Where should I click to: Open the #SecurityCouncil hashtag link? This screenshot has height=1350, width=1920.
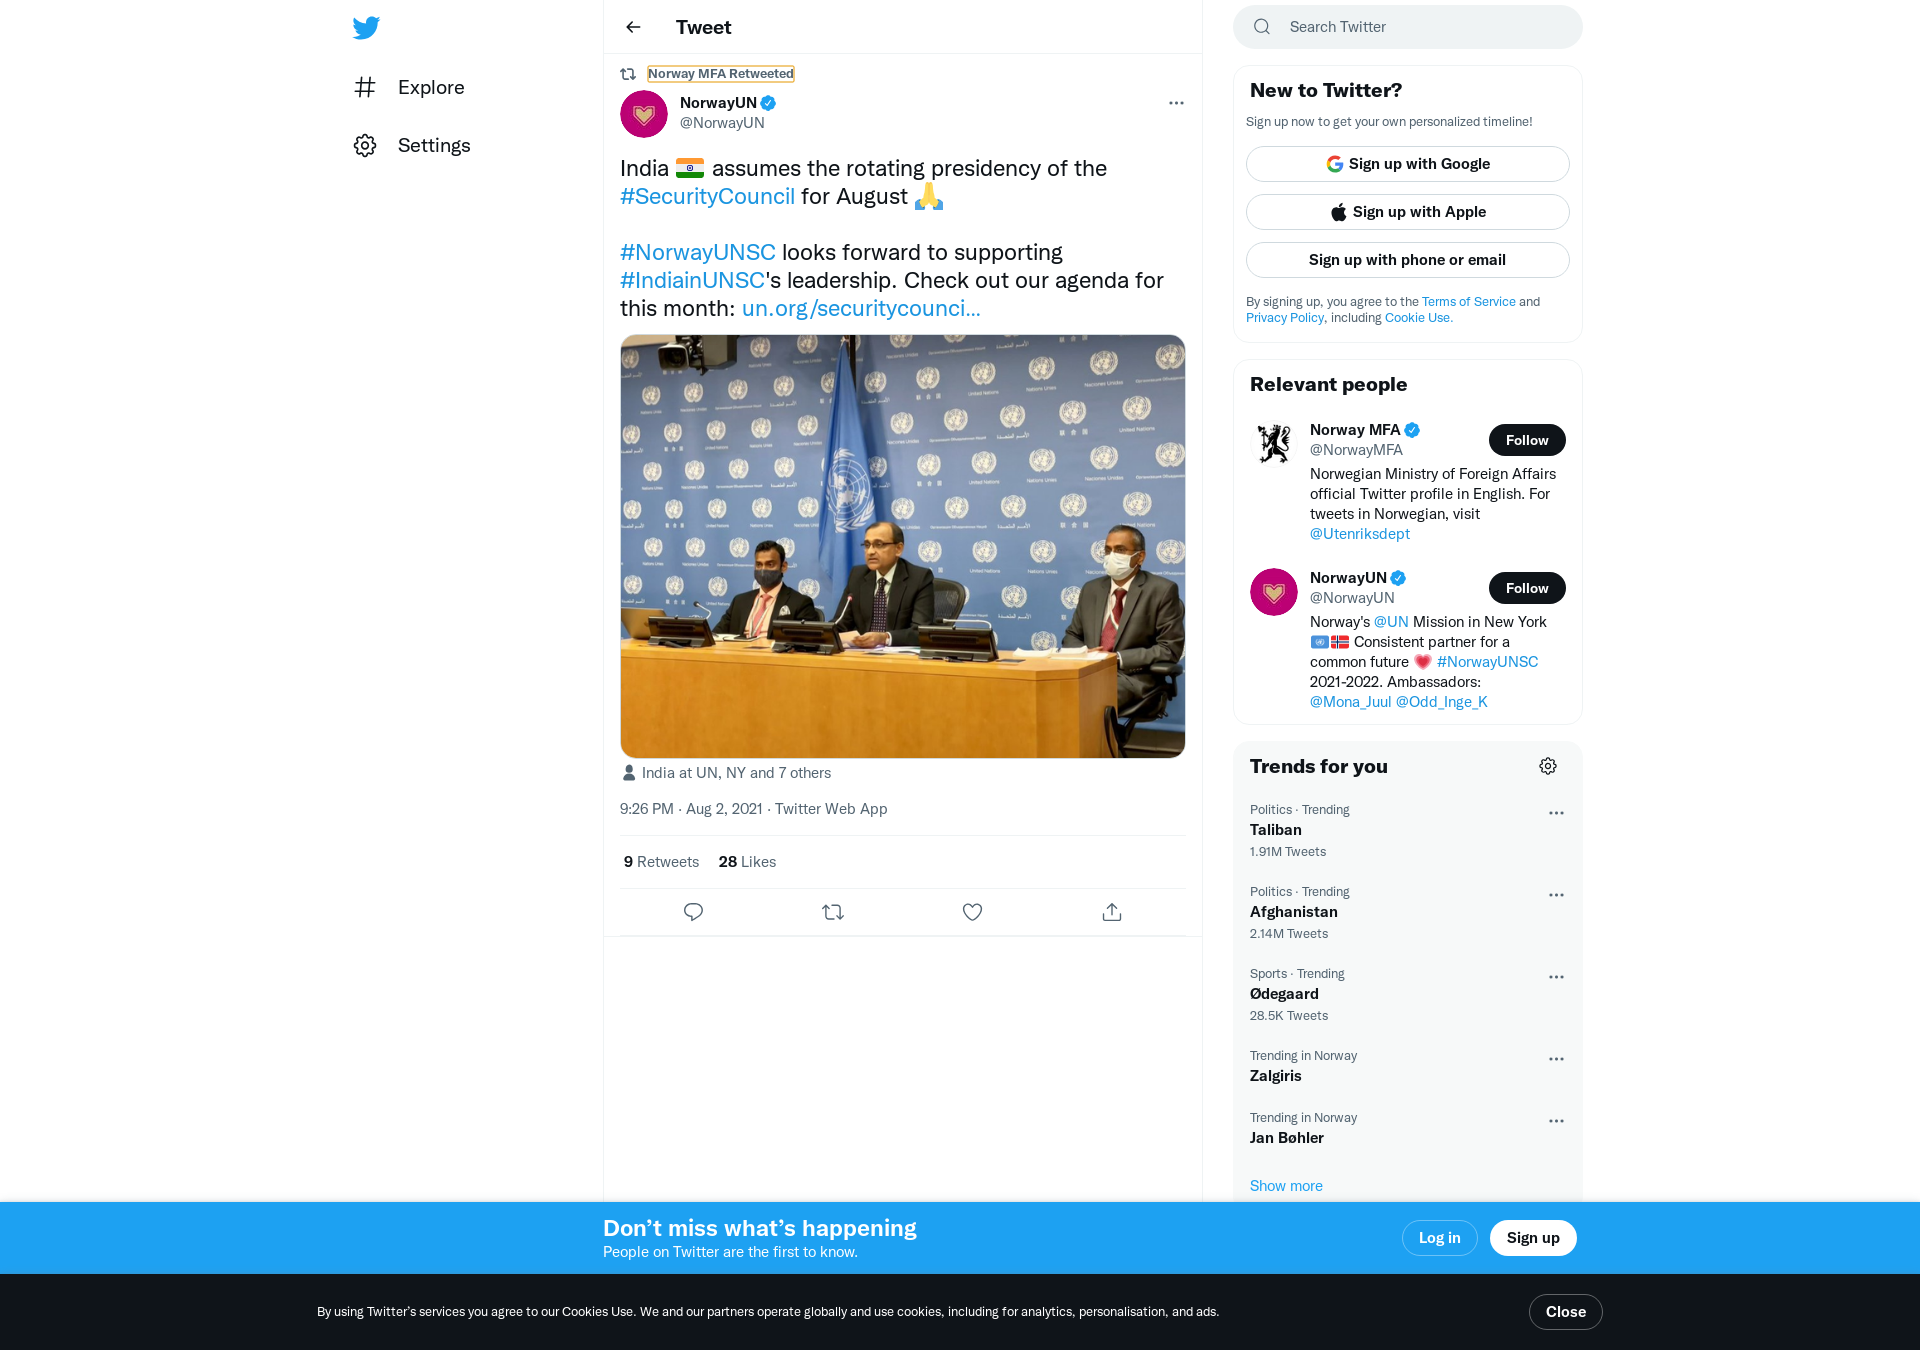point(707,196)
